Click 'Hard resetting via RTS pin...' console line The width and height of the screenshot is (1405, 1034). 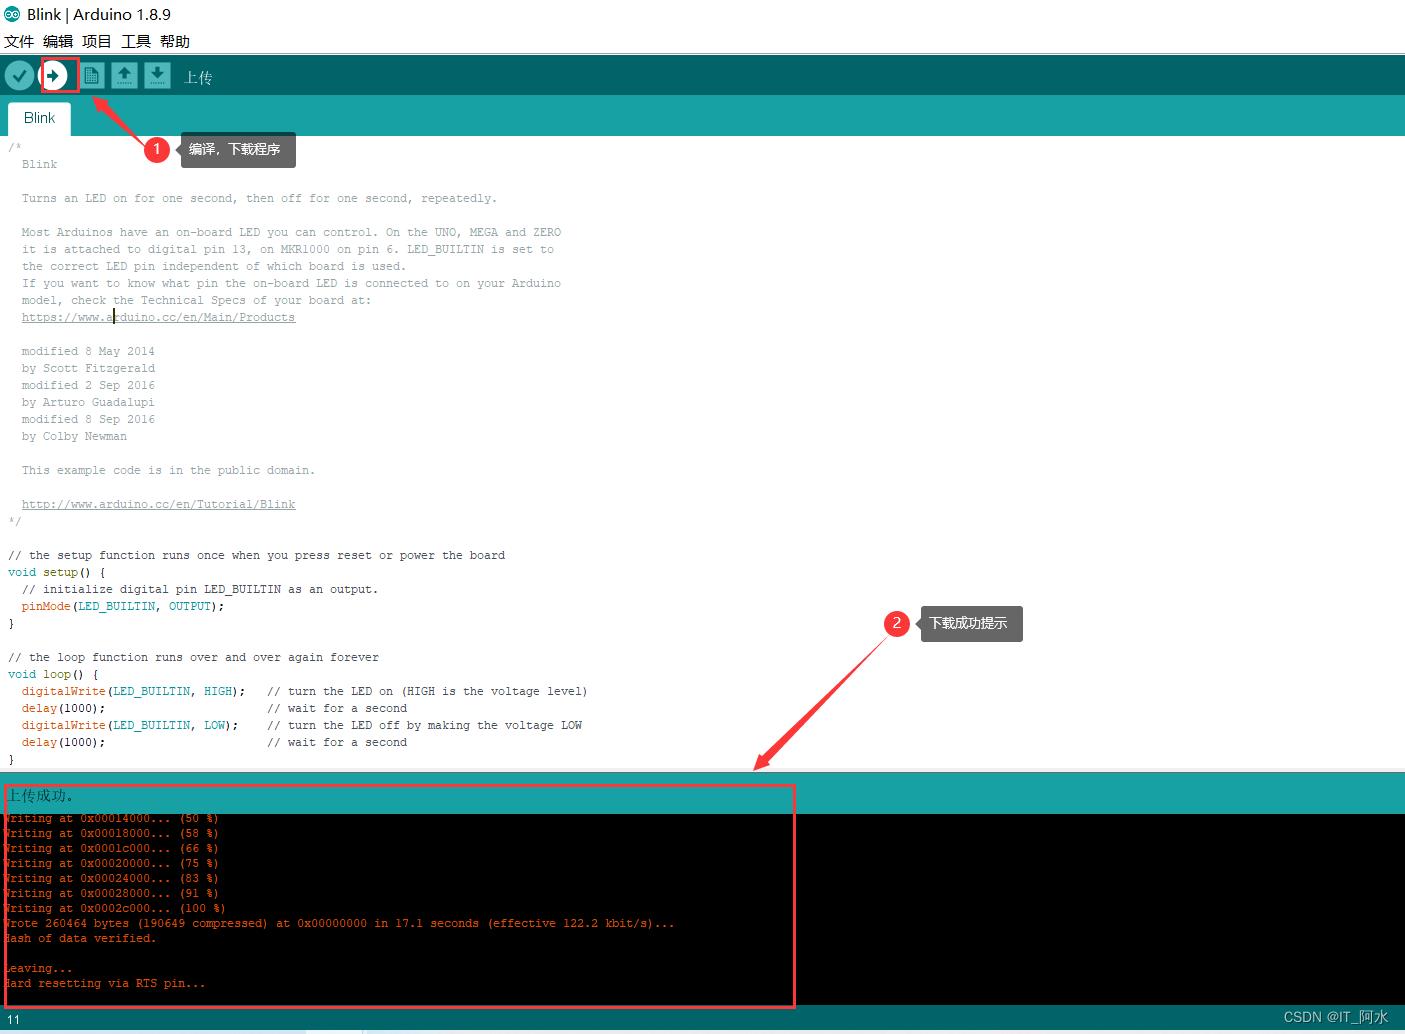point(104,983)
